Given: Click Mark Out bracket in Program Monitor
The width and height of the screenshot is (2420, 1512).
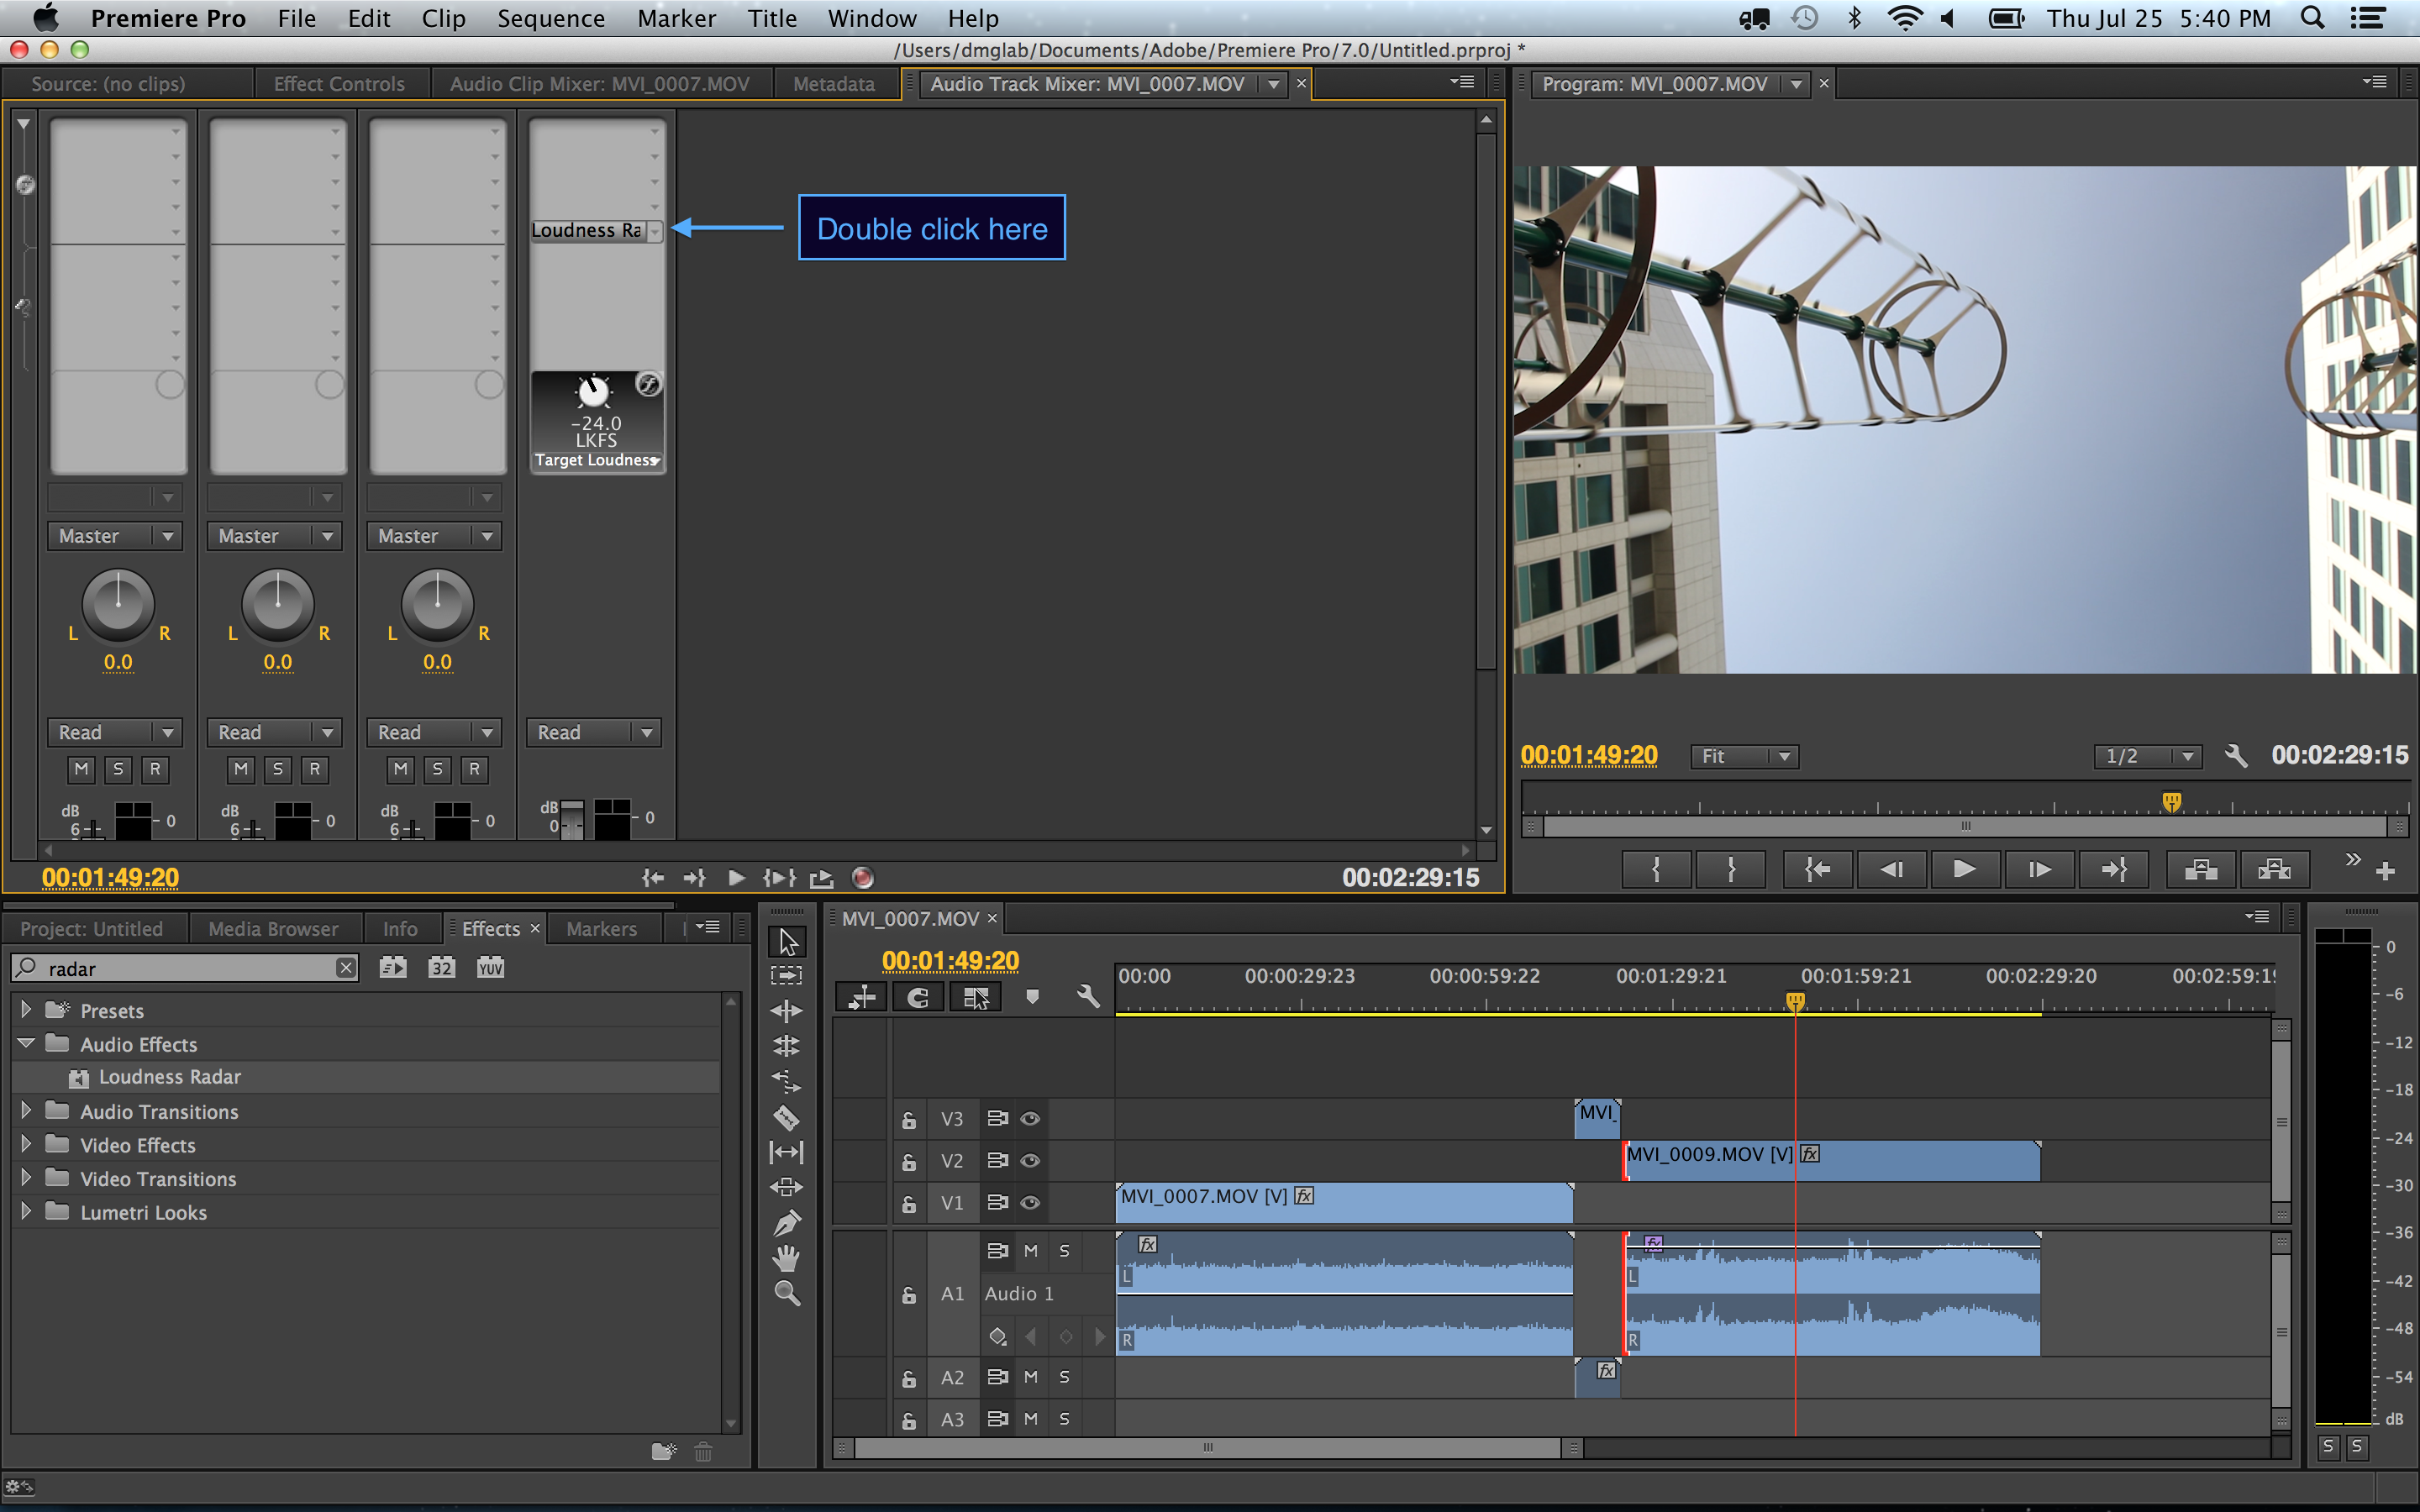Looking at the screenshot, I should [1731, 869].
